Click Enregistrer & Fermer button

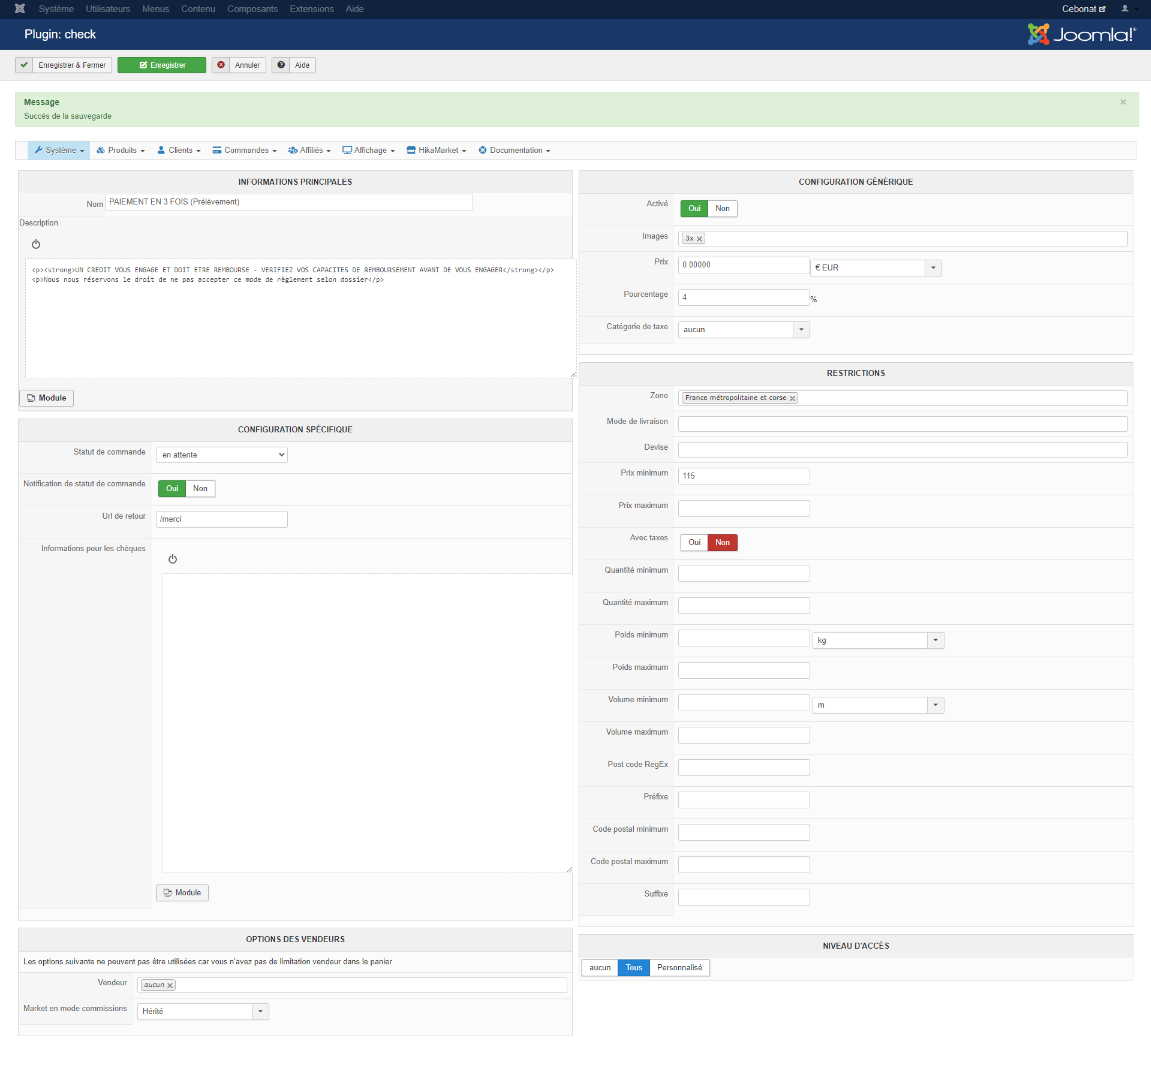[x=64, y=65]
